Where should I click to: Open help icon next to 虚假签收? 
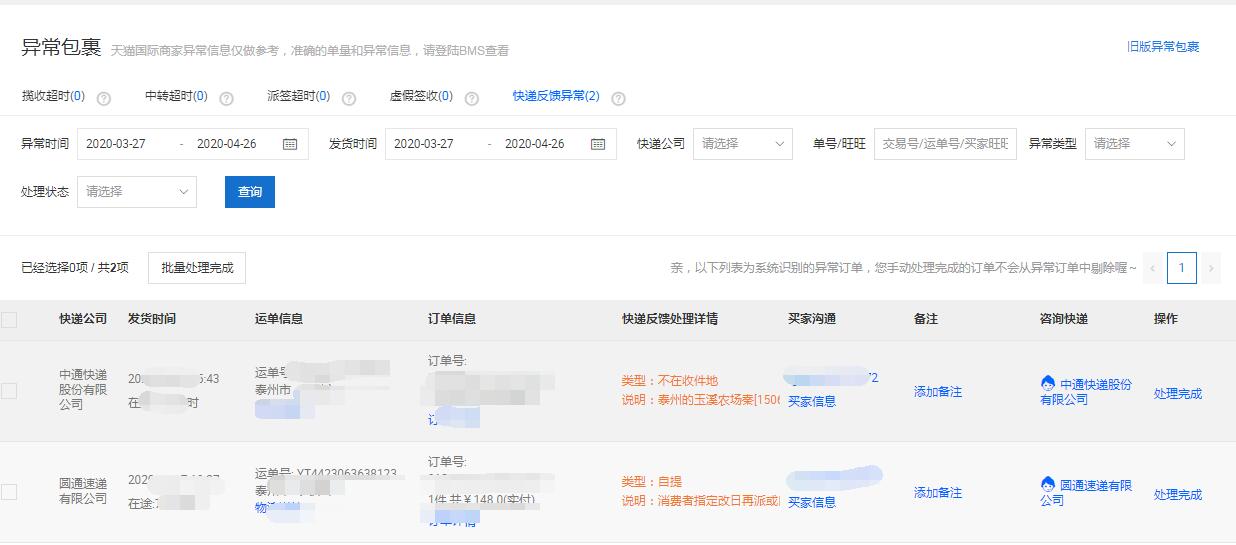pyautogui.click(x=472, y=98)
